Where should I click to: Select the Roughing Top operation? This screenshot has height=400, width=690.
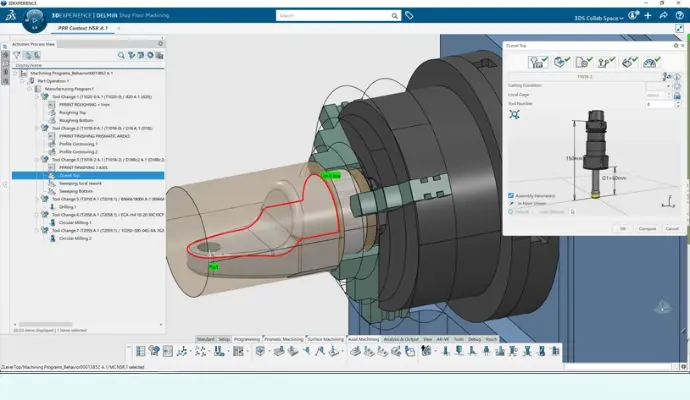click(73, 113)
